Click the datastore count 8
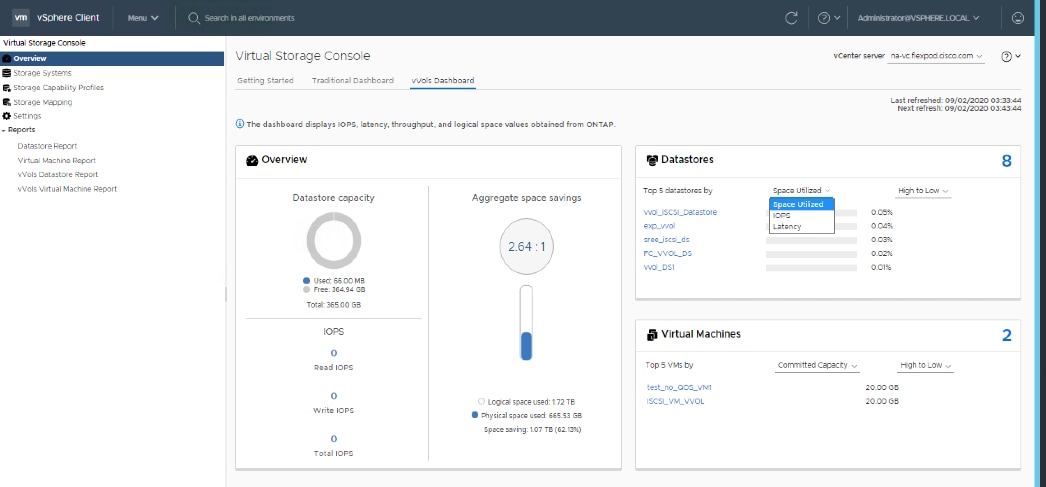Viewport: 1046px width, 487px height. 1006,161
